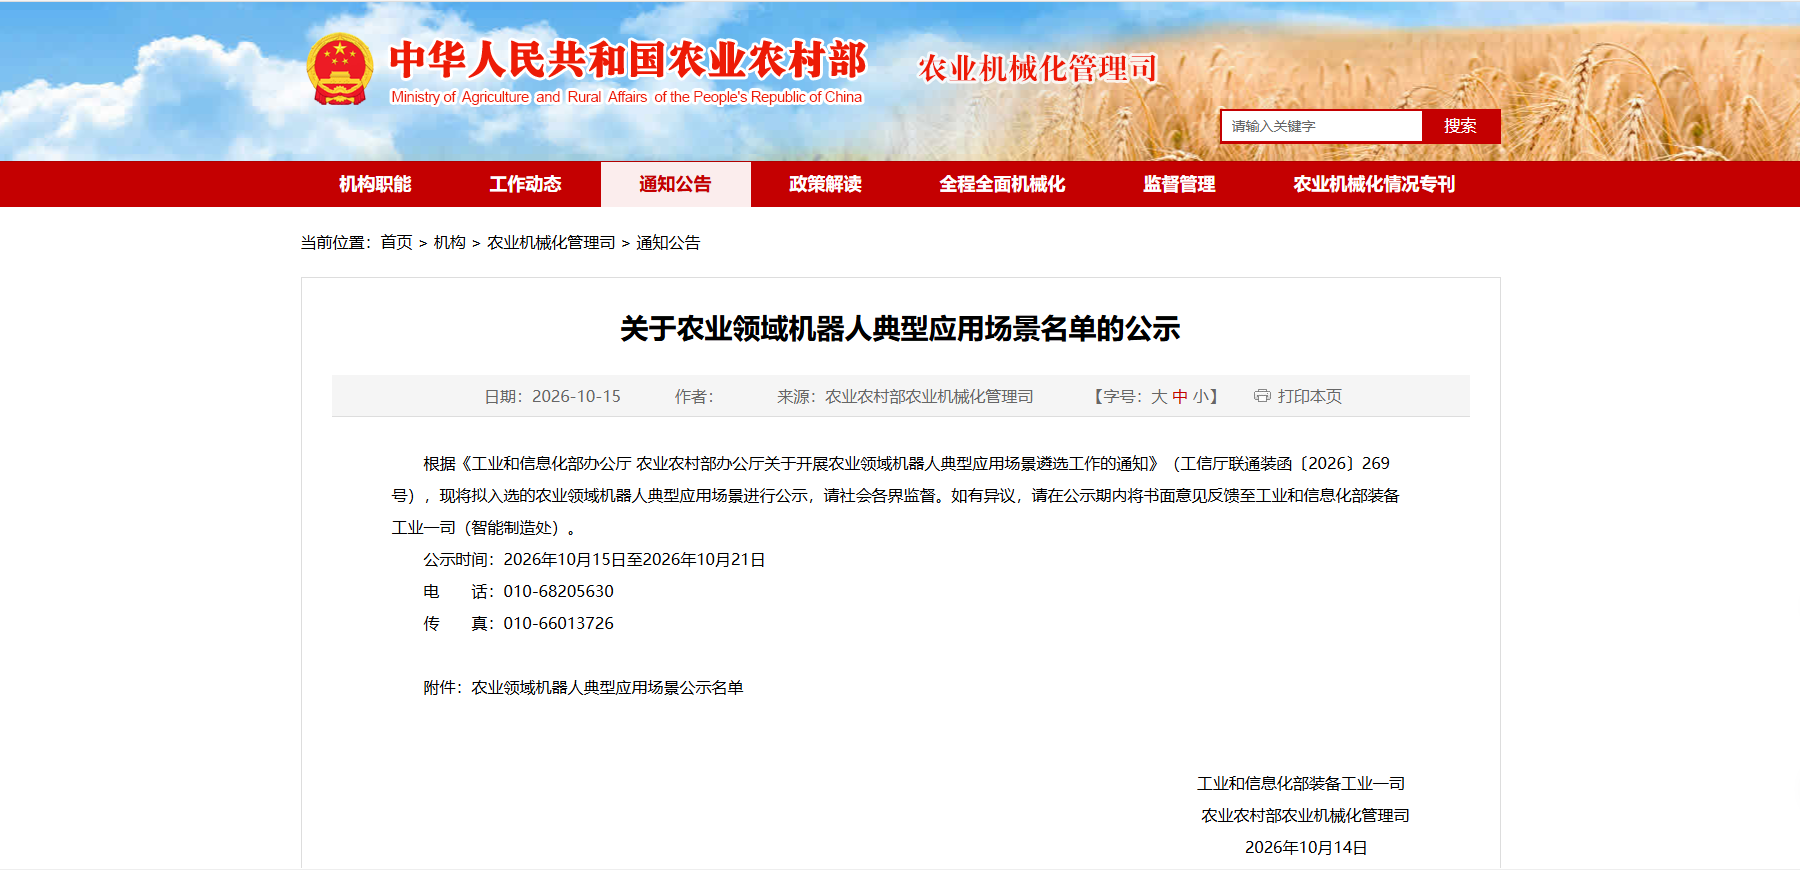Focus the keyword search input field
The width and height of the screenshot is (1800, 870).
coord(1321,126)
